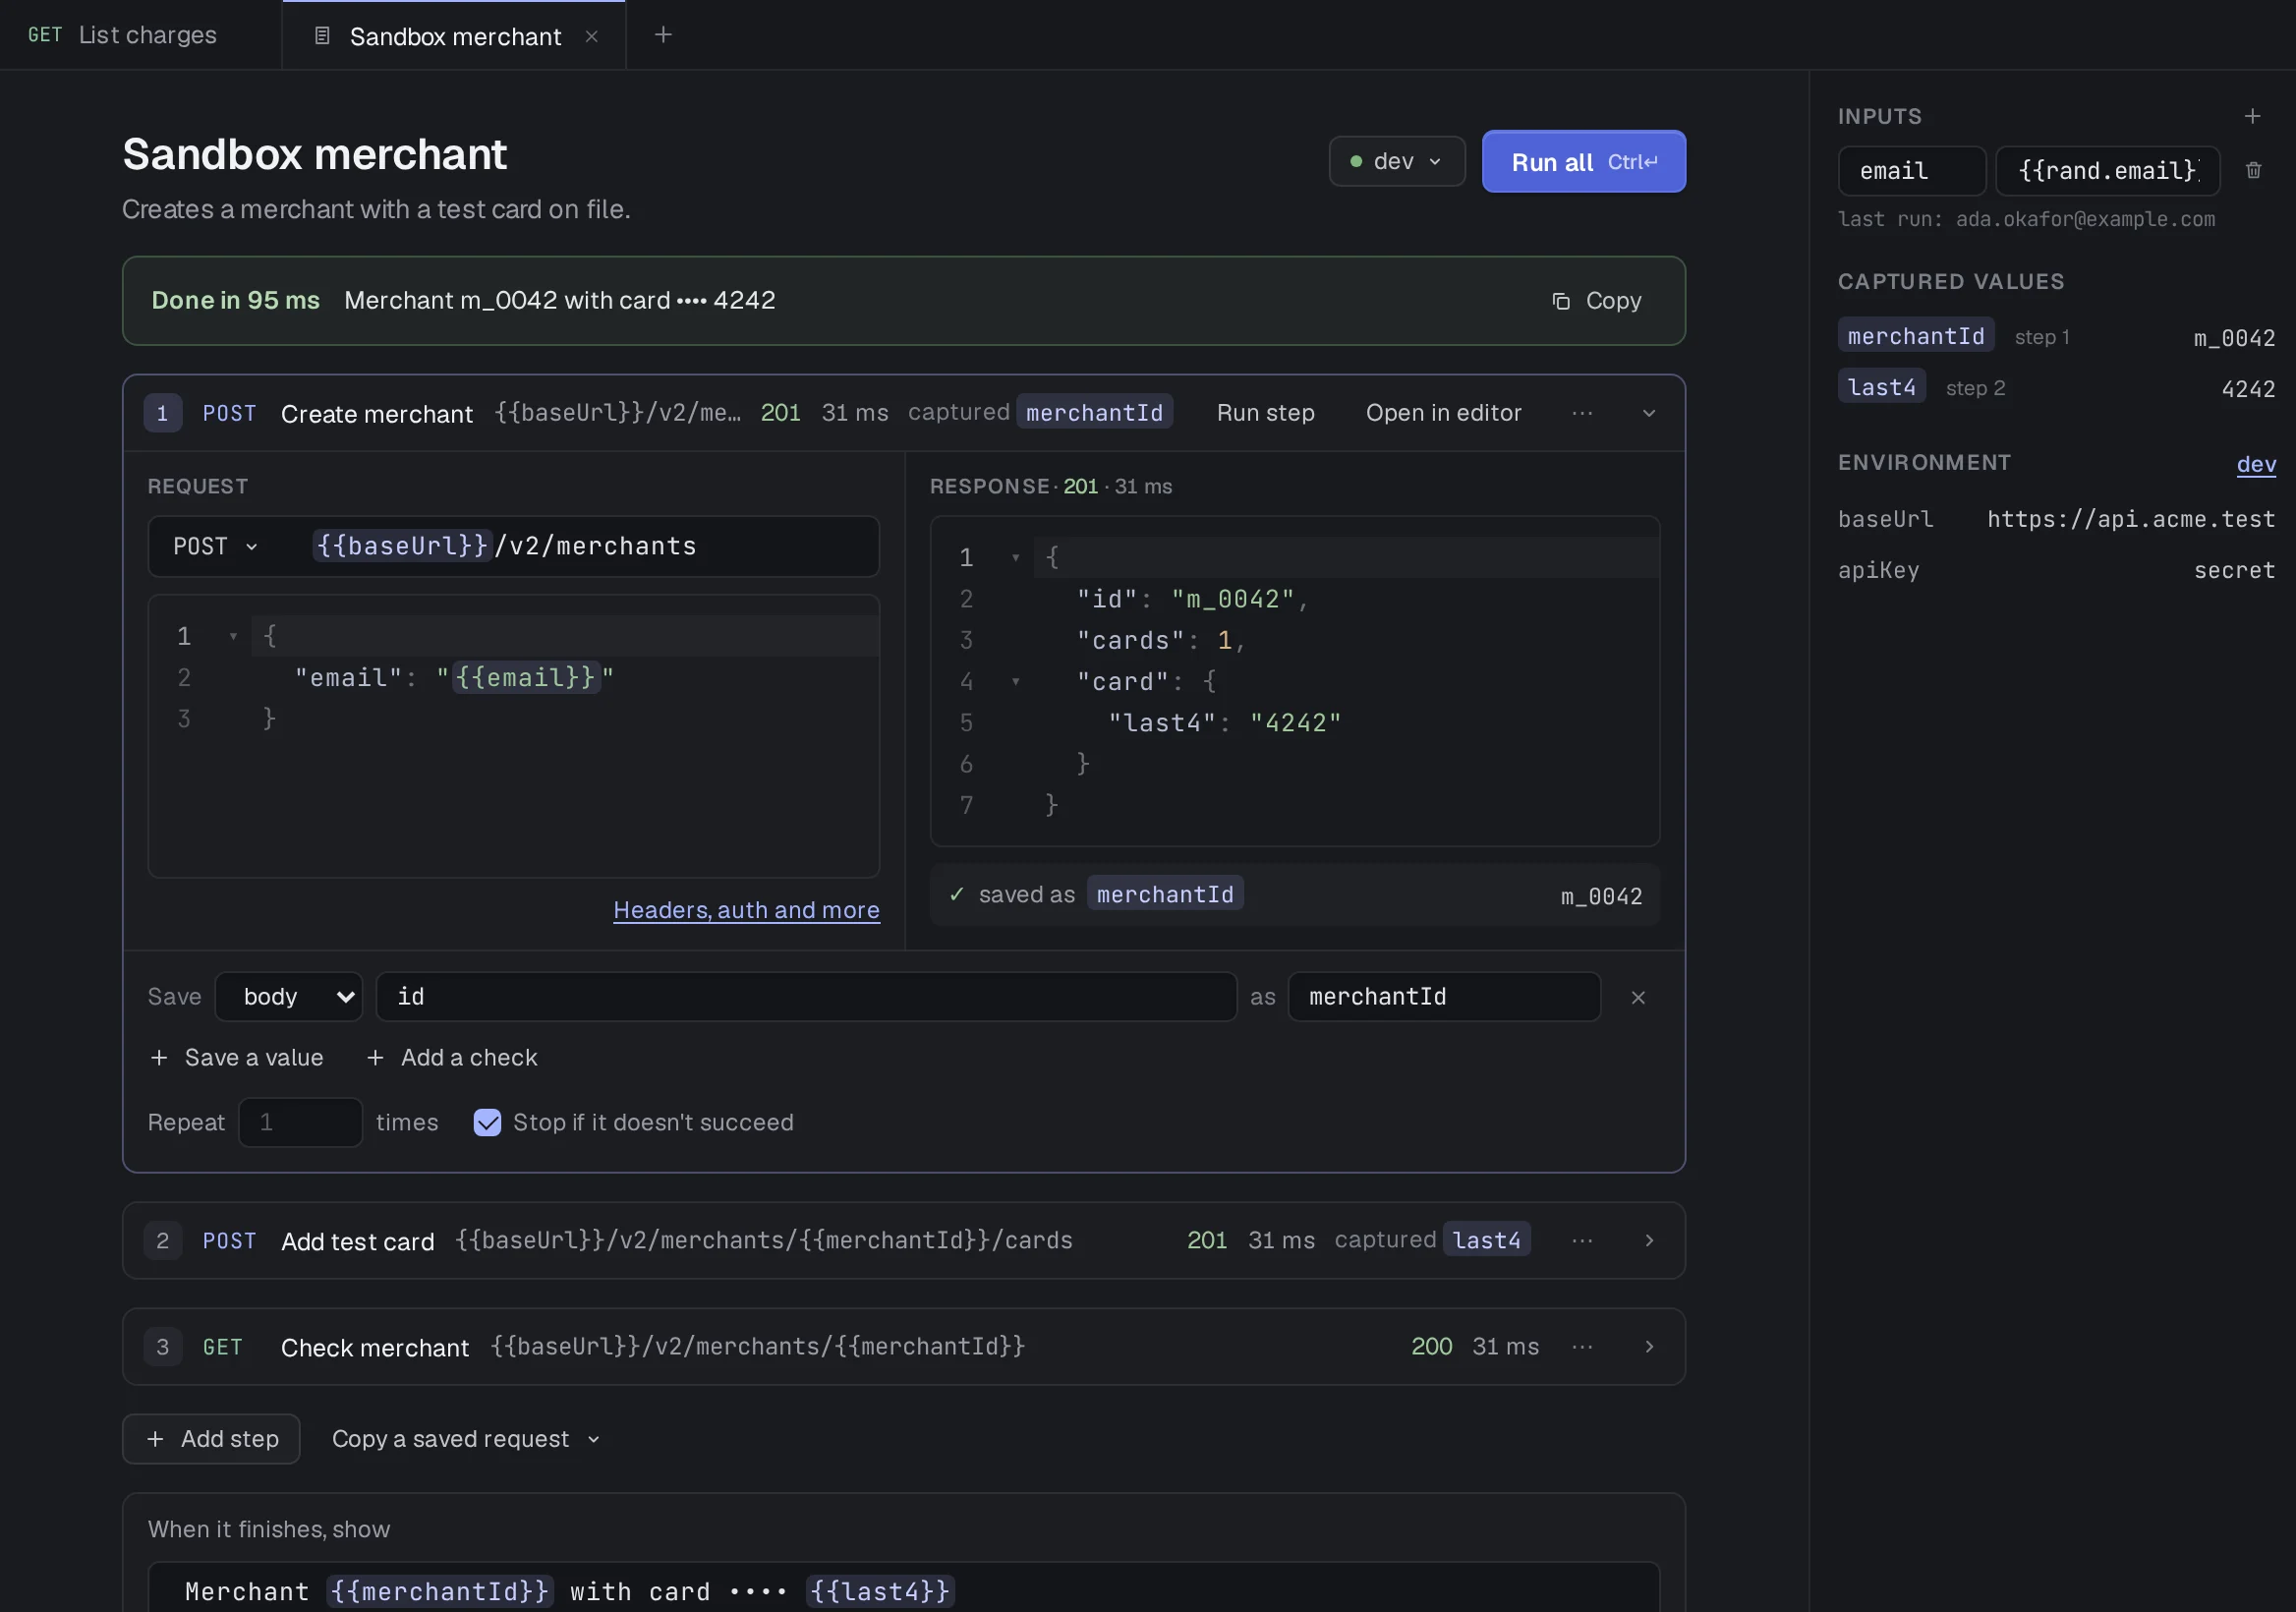Expand the Check merchant step
The image size is (2296, 1612).
[1649, 1347]
